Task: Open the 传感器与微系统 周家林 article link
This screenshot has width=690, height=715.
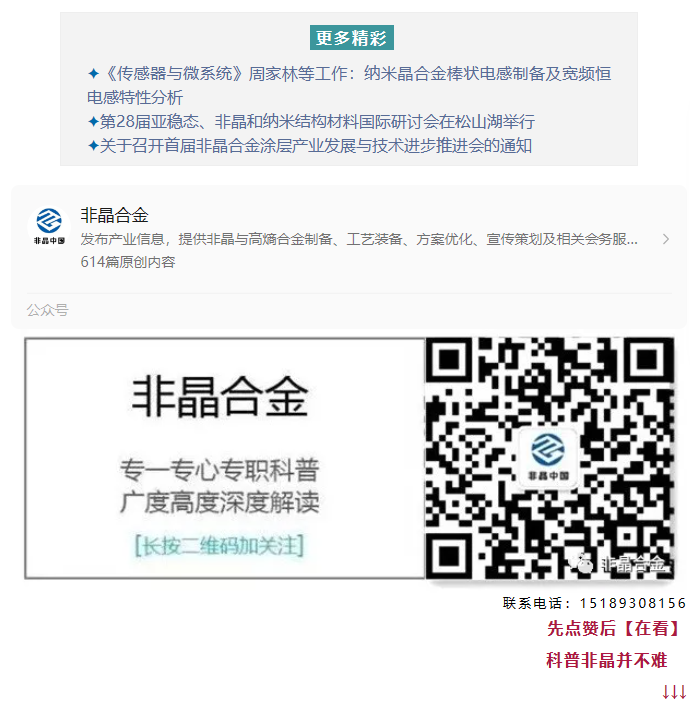Action: 349,85
